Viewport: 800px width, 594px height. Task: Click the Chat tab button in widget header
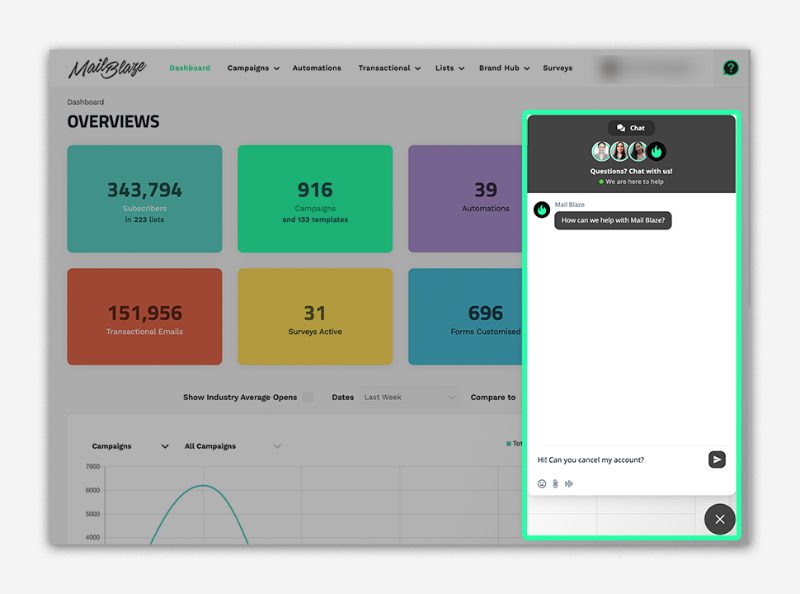(x=631, y=128)
